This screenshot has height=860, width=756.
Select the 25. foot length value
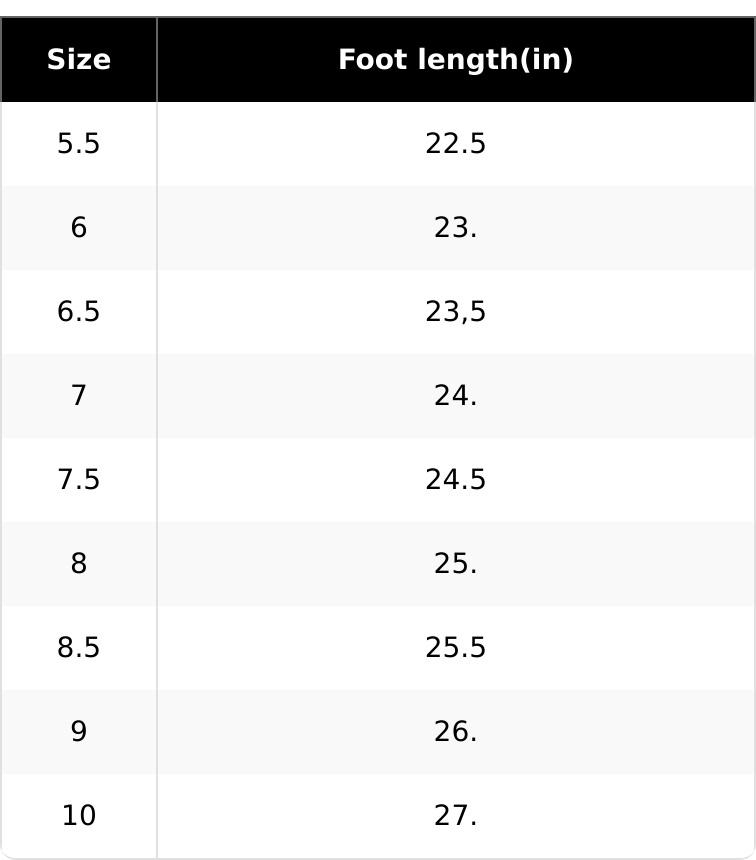455,564
